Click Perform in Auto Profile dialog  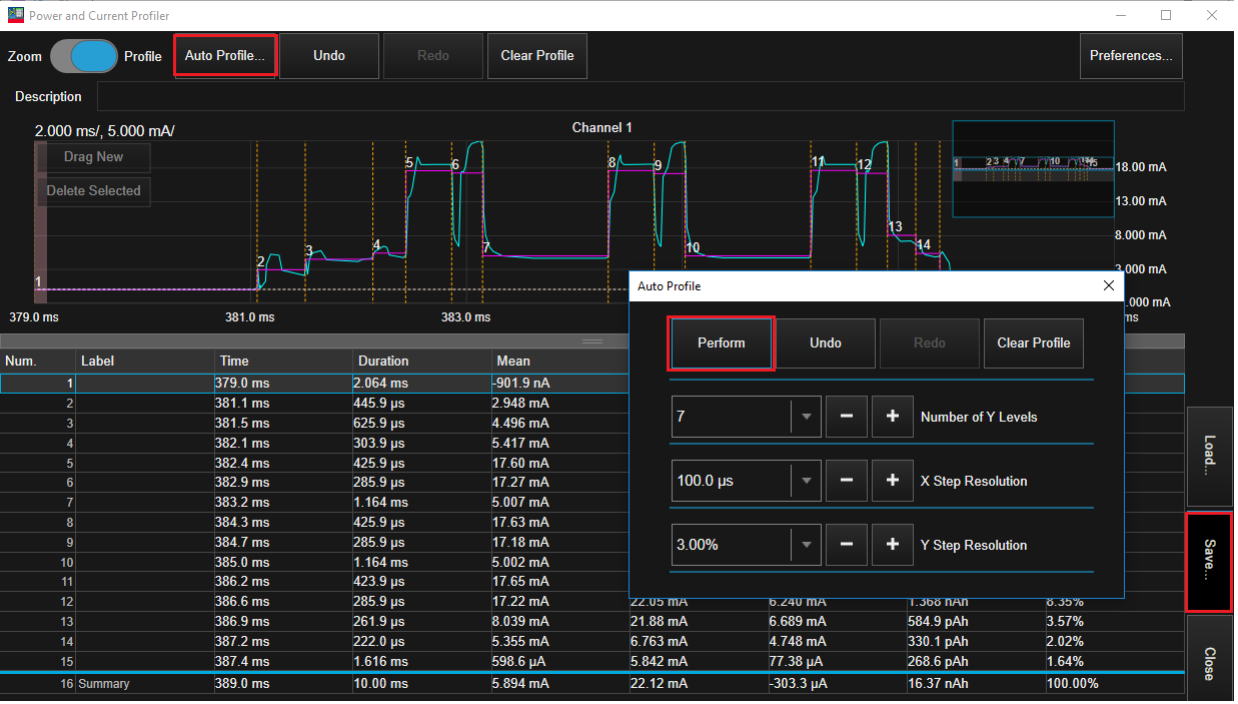(721, 343)
